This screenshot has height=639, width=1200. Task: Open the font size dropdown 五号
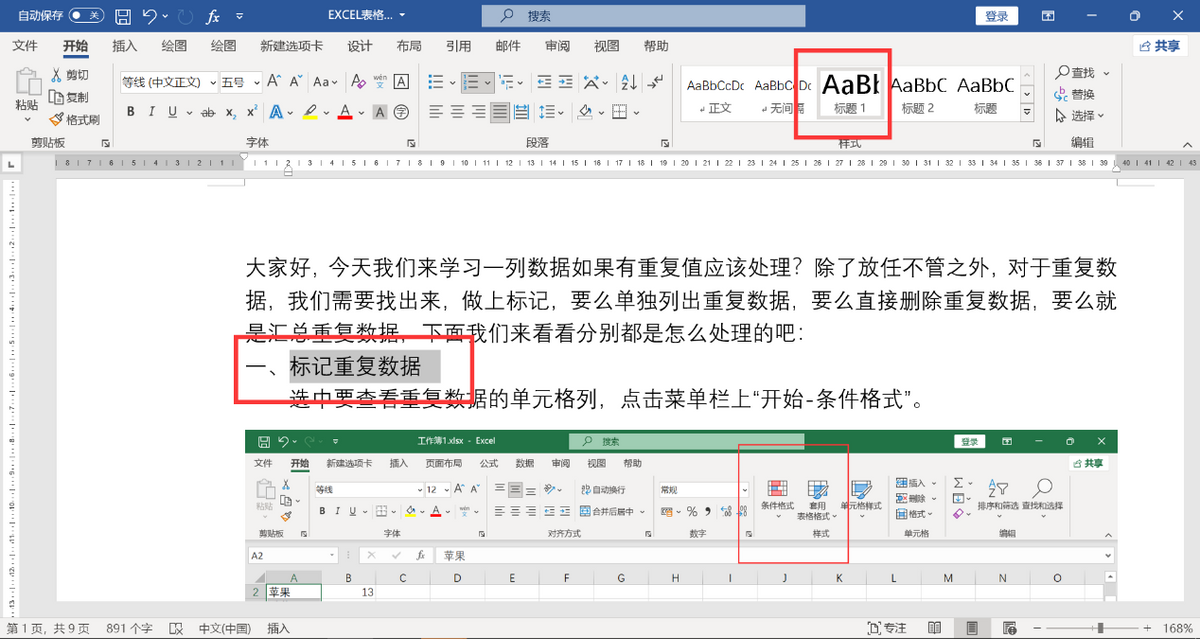pyautogui.click(x=240, y=82)
